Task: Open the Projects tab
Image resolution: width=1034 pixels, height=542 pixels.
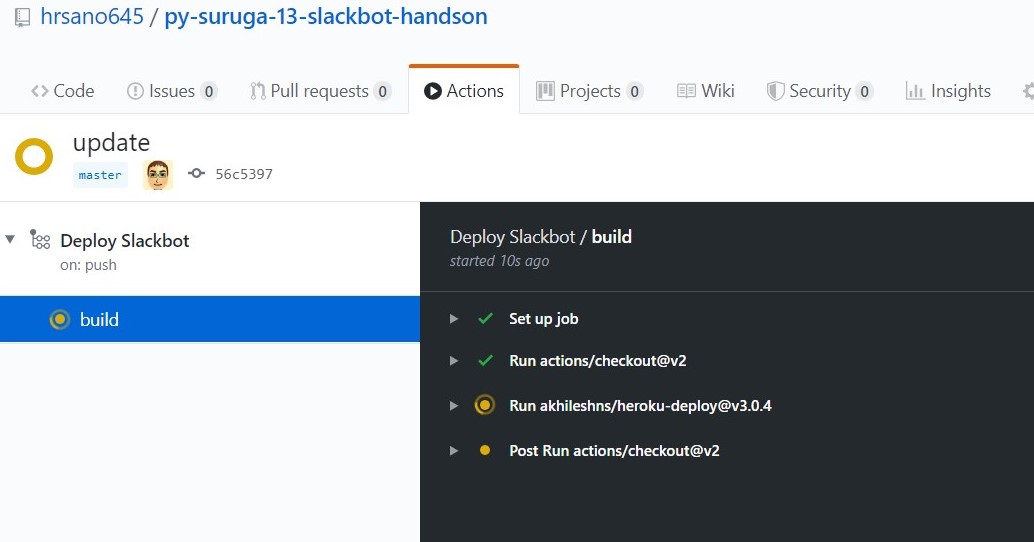Action: (x=590, y=91)
